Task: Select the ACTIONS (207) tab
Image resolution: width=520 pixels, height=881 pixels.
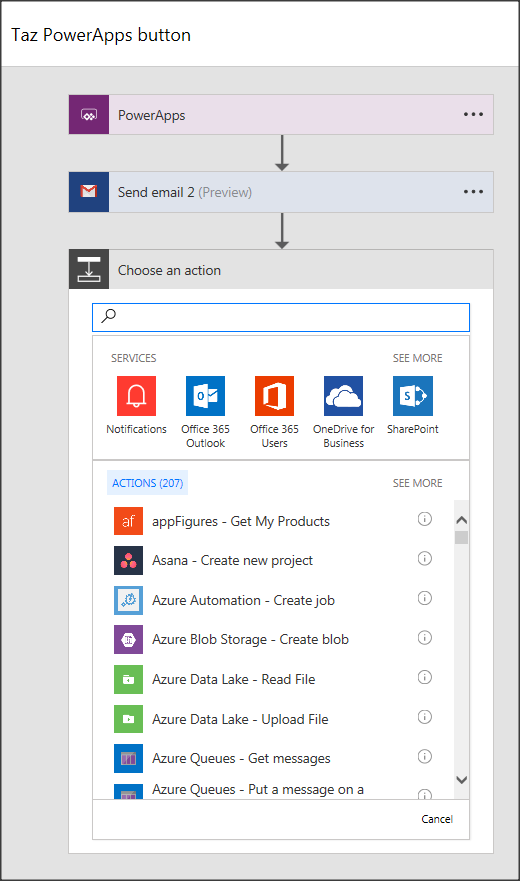Action: click(147, 483)
